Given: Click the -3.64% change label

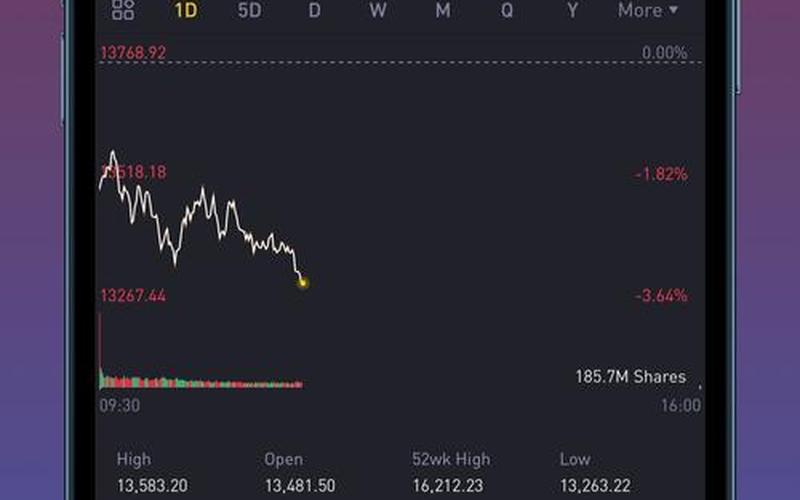Looking at the screenshot, I should (661, 296).
